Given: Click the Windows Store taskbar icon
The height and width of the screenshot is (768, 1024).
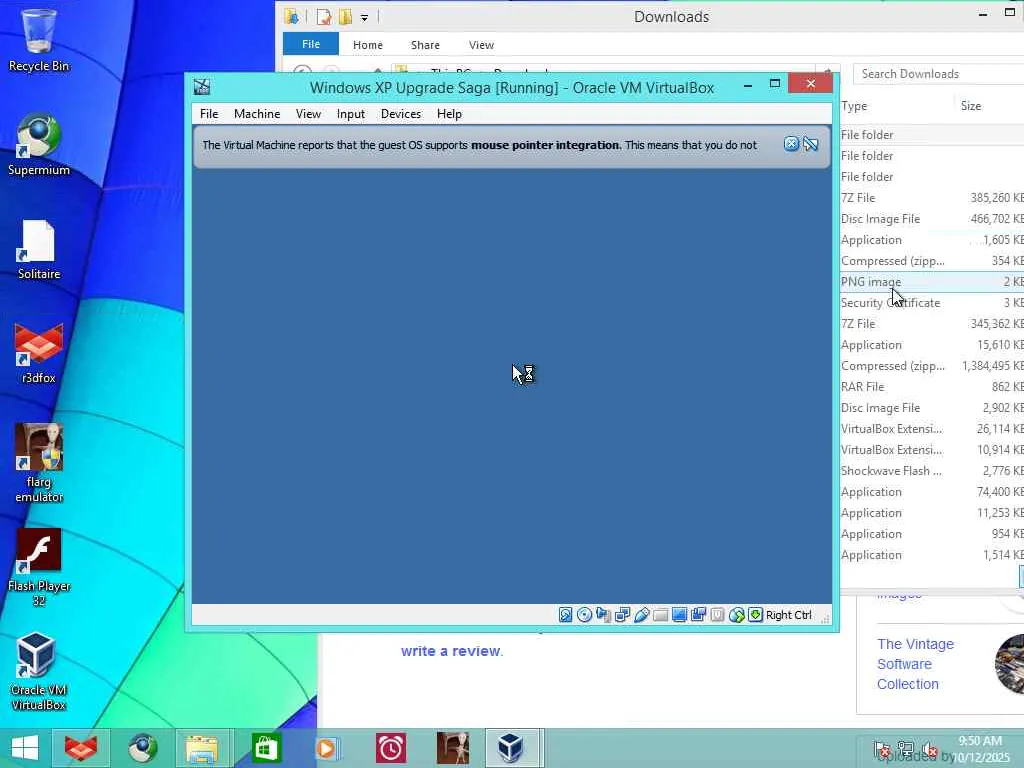Looking at the screenshot, I should (x=264, y=748).
